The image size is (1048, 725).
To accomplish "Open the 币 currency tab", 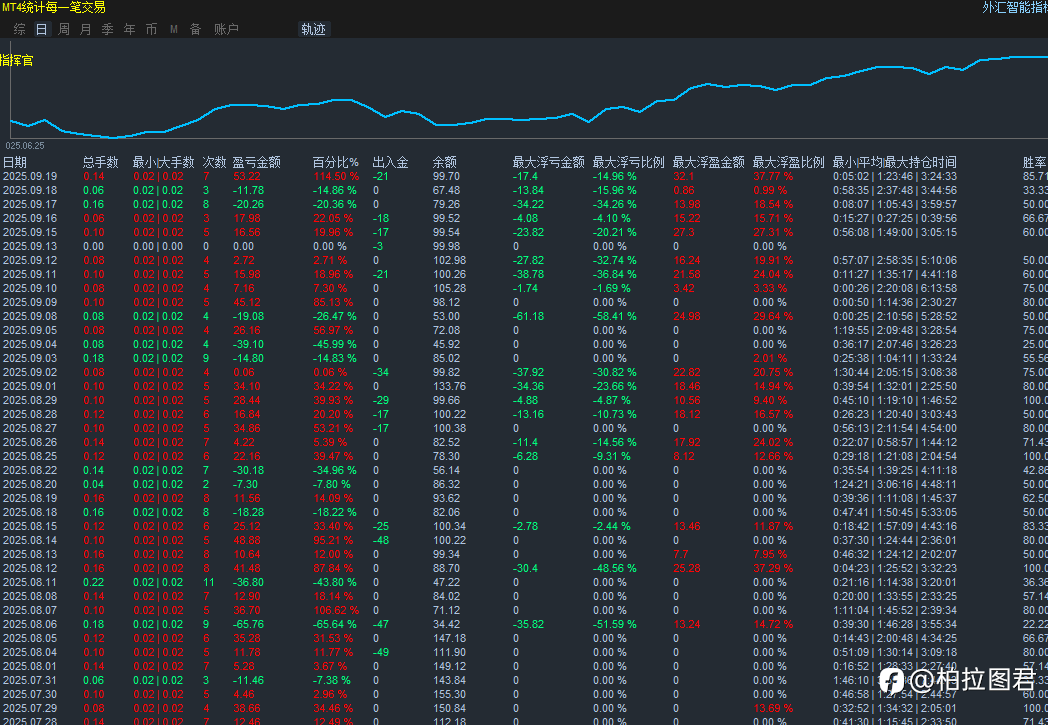I will pyautogui.click(x=151, y=29).
